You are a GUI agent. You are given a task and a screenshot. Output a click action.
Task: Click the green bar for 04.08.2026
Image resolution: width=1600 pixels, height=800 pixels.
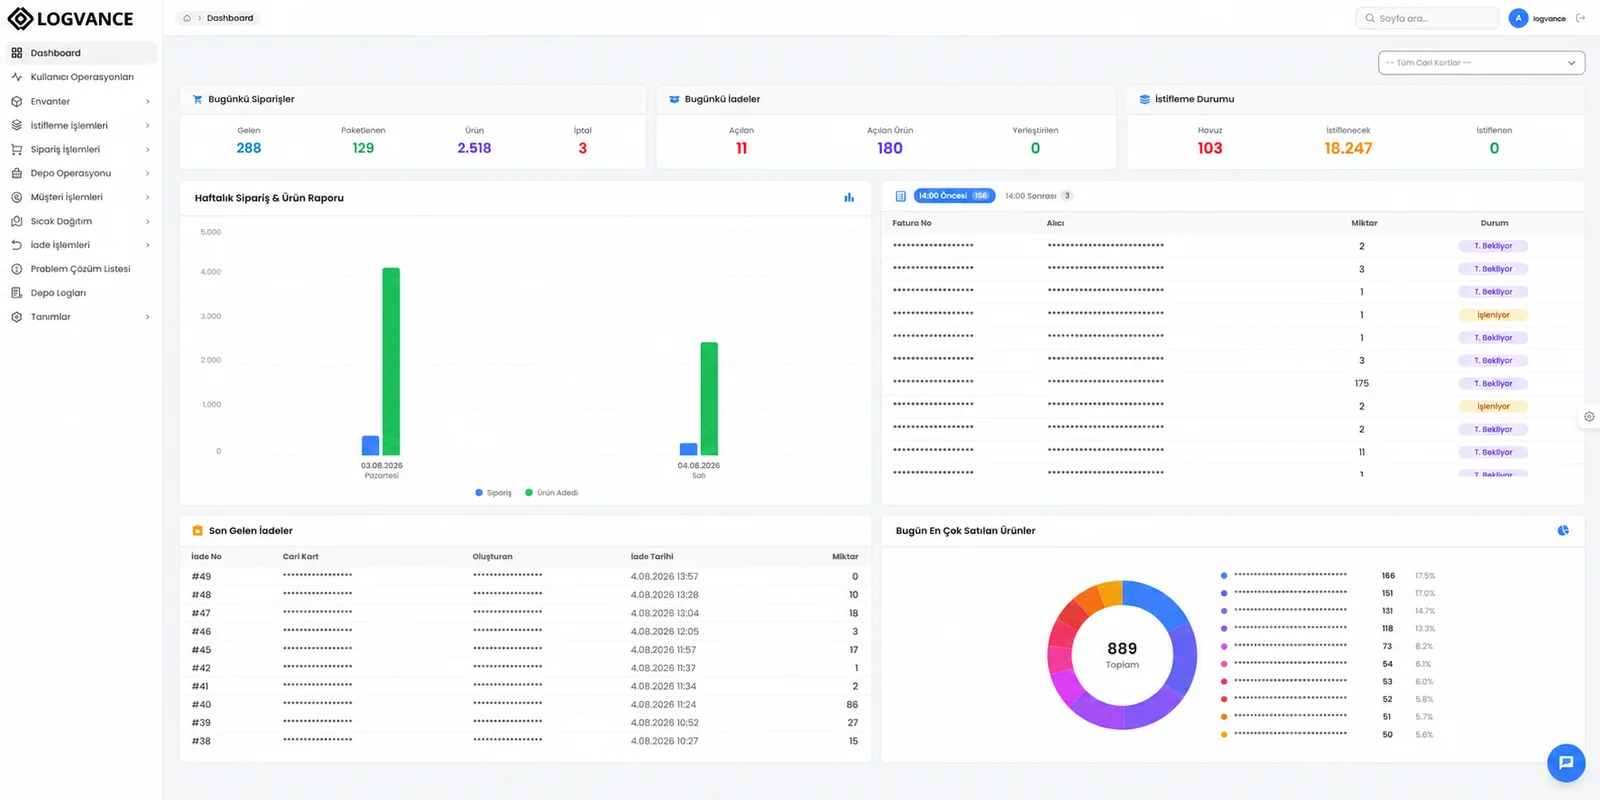pyautogui.click(x=709, y=399)
